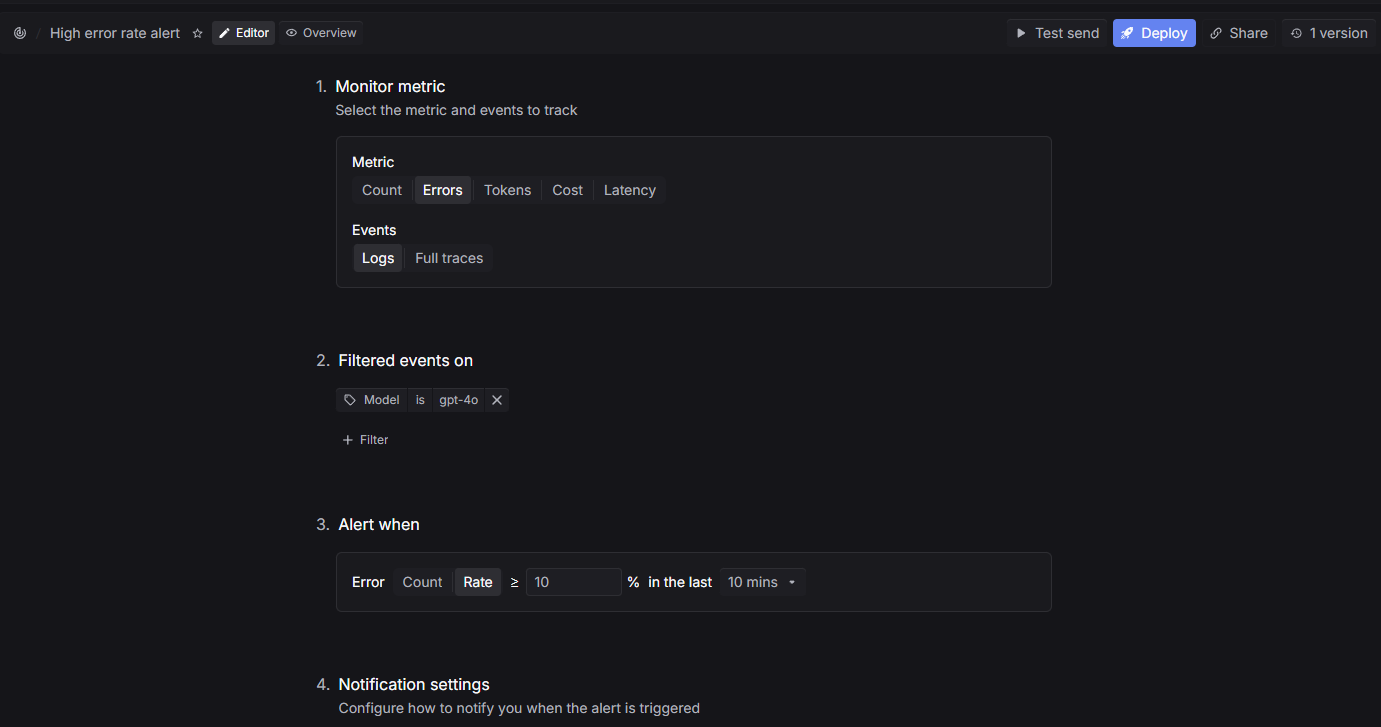Switch to the Overview tab
This screenshot has width=1381, height=727.
[x=320, y=33]
